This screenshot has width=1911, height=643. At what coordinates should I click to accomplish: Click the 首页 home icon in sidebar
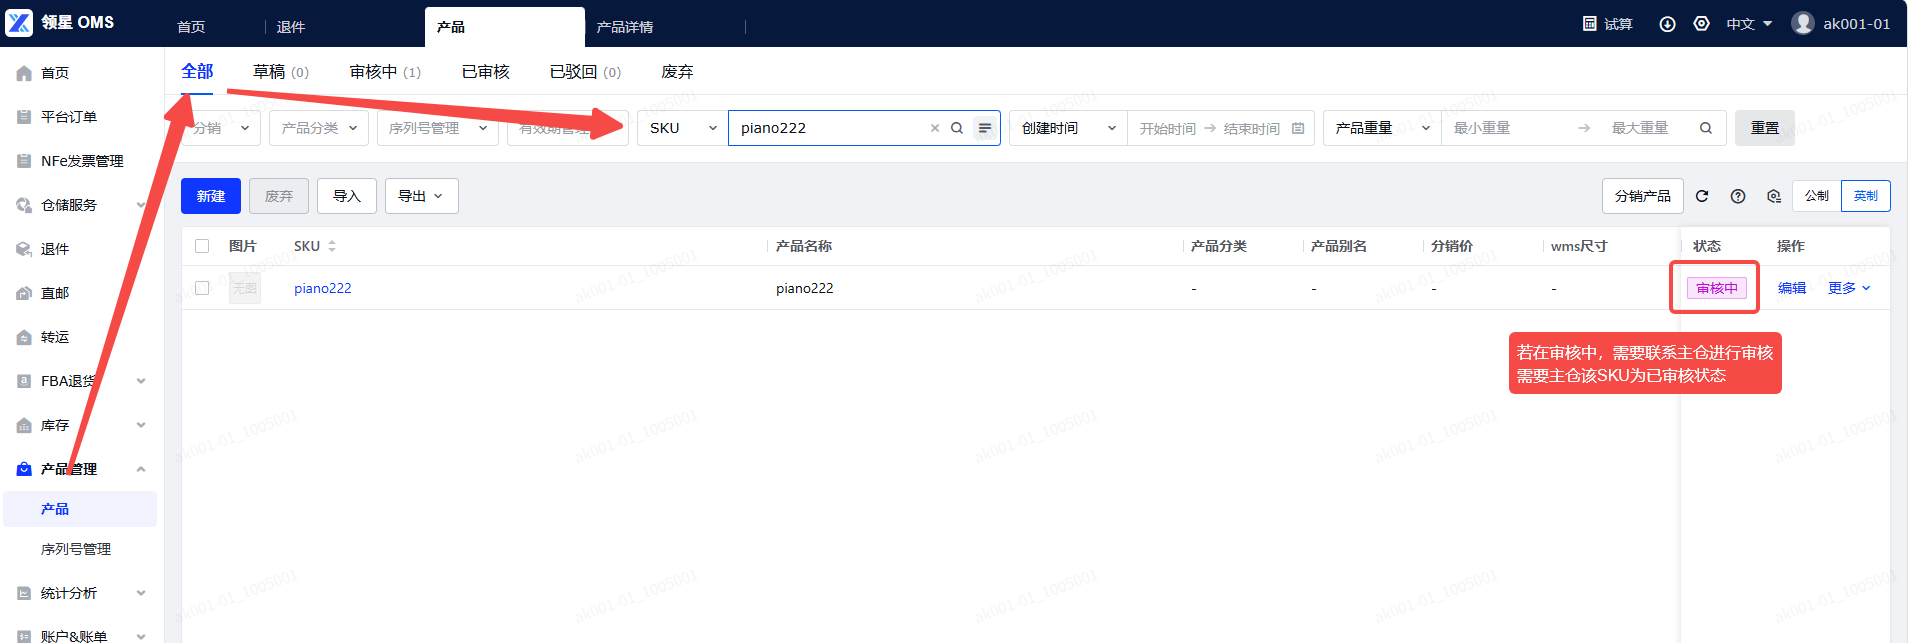click(24, 73)
